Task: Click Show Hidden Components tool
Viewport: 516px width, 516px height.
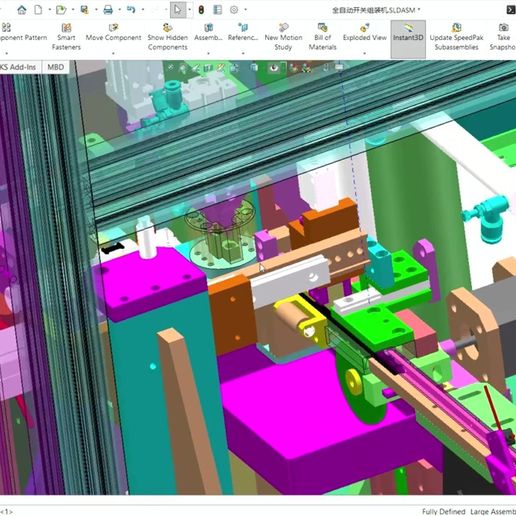Action: pyautogui.click(x=168, y=37)
